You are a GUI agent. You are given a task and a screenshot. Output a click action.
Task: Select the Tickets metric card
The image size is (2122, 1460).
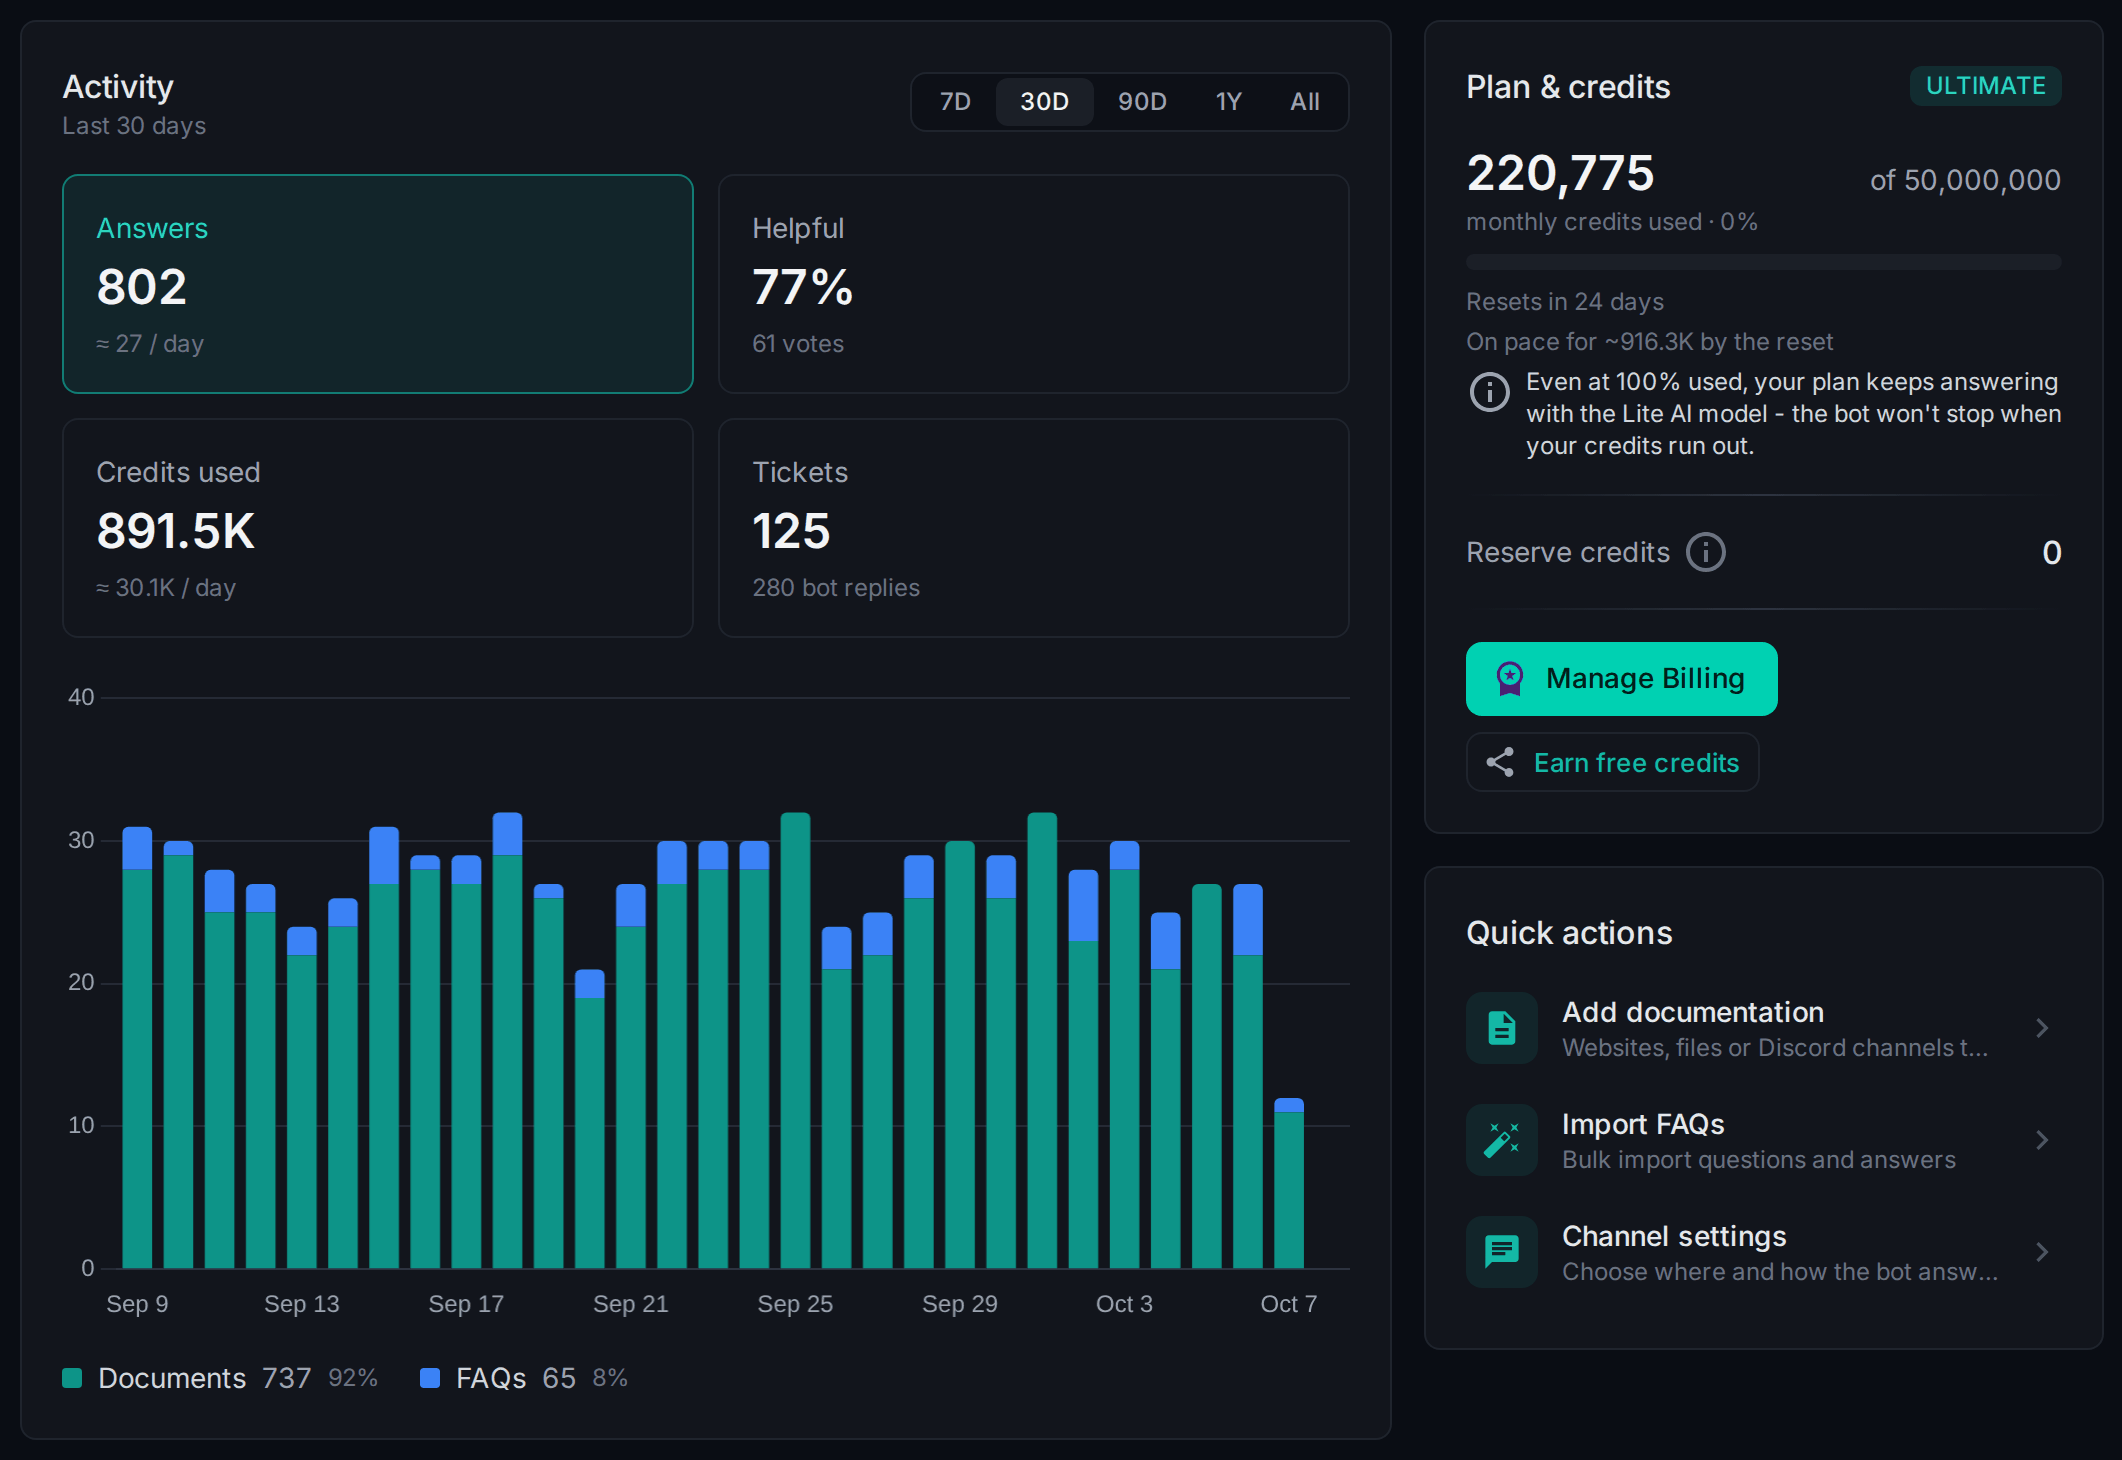(1034, 528)
